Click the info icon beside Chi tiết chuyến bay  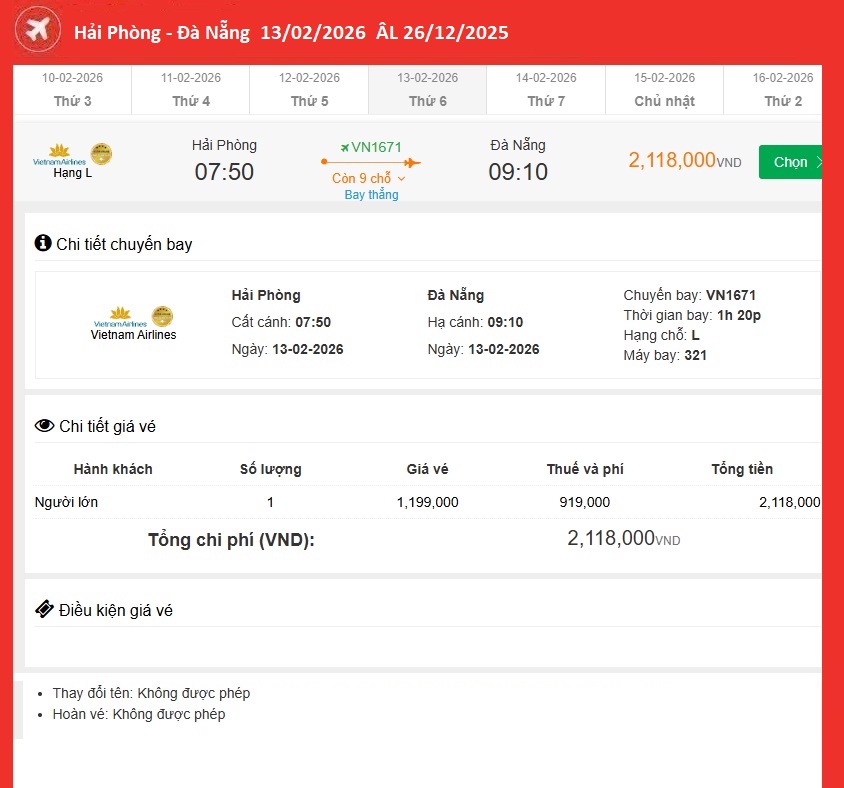click(x=43, y=243)
